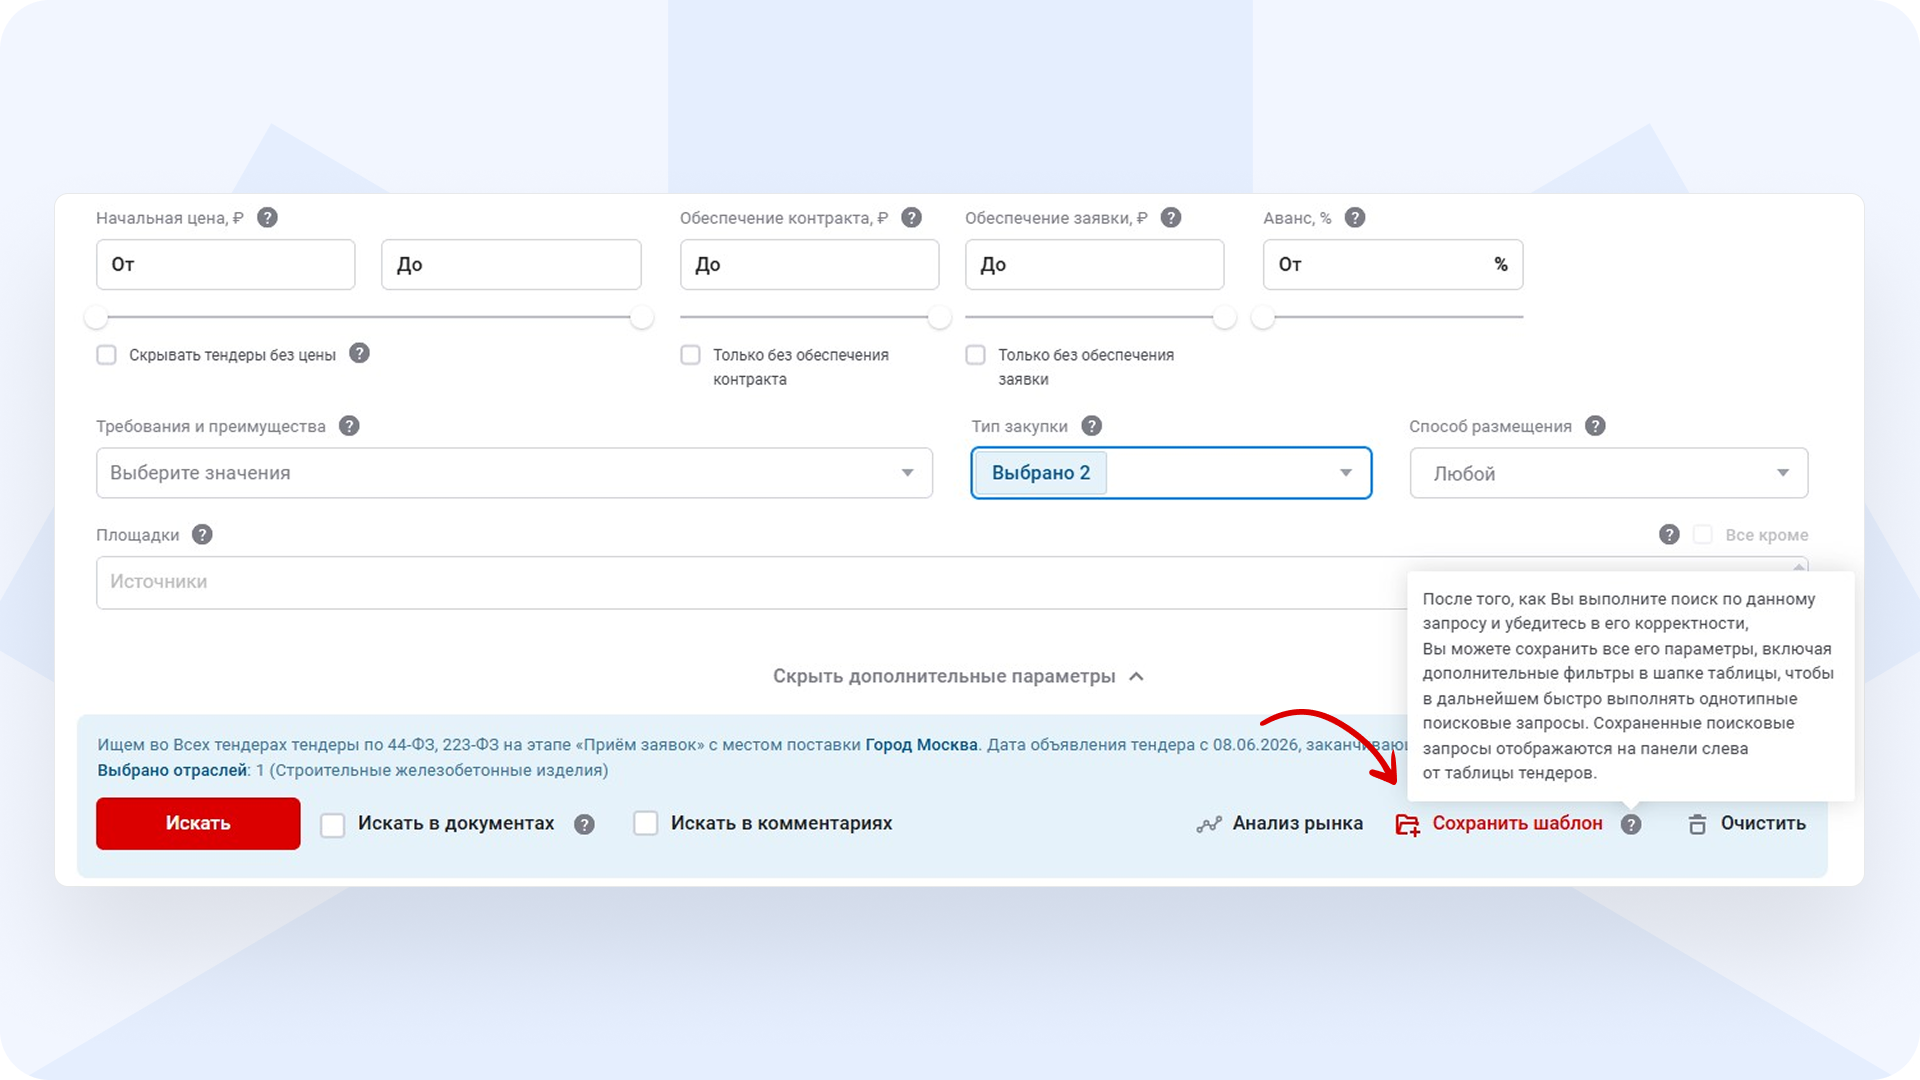Click left handle of Начальная цена slider
The height and width of the screenshot is (1080, 1920).
(96, 318)
